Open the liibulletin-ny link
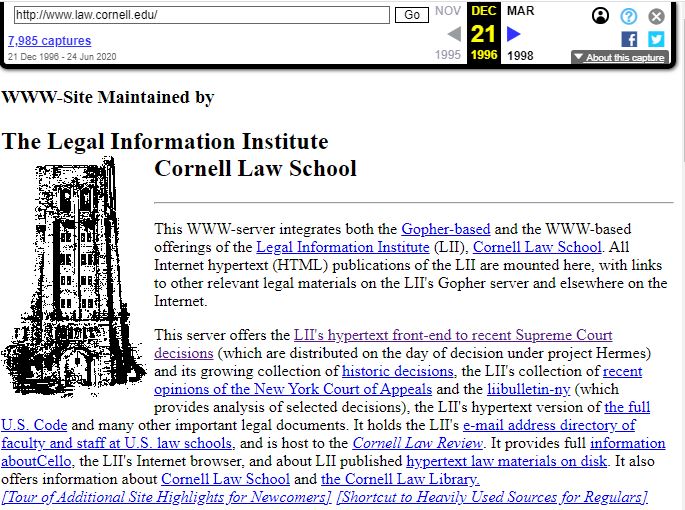The height and width of the screenshot is (510, 685). coord(529,389)
